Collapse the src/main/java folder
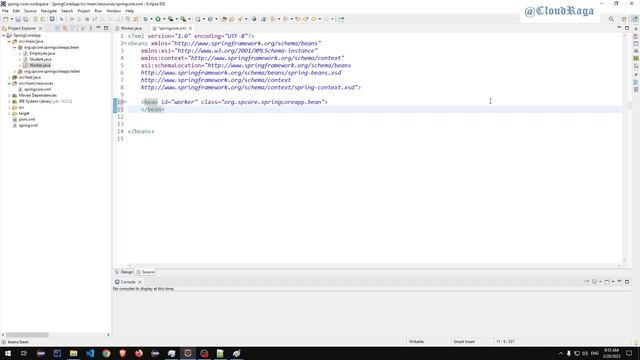This screenshot has width=640, height=360. pos(9,41)
